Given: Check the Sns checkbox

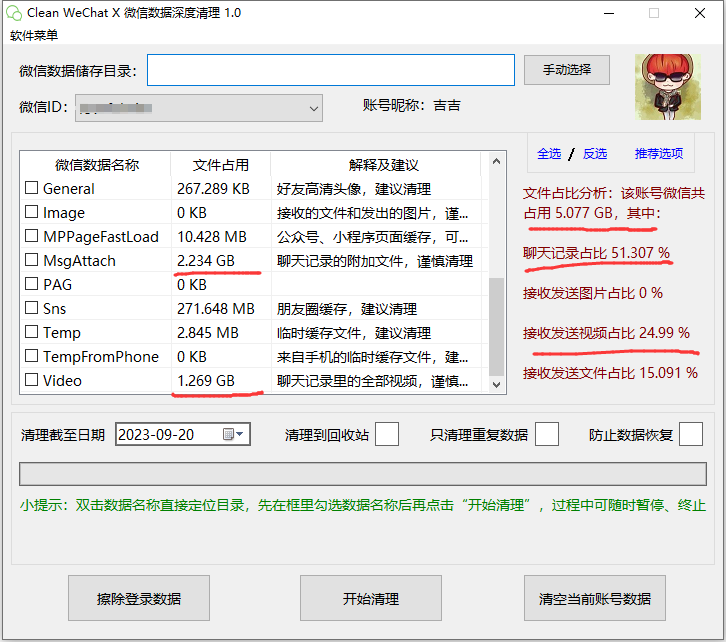Looking at the screenshot, I should (x=31, y=307).
